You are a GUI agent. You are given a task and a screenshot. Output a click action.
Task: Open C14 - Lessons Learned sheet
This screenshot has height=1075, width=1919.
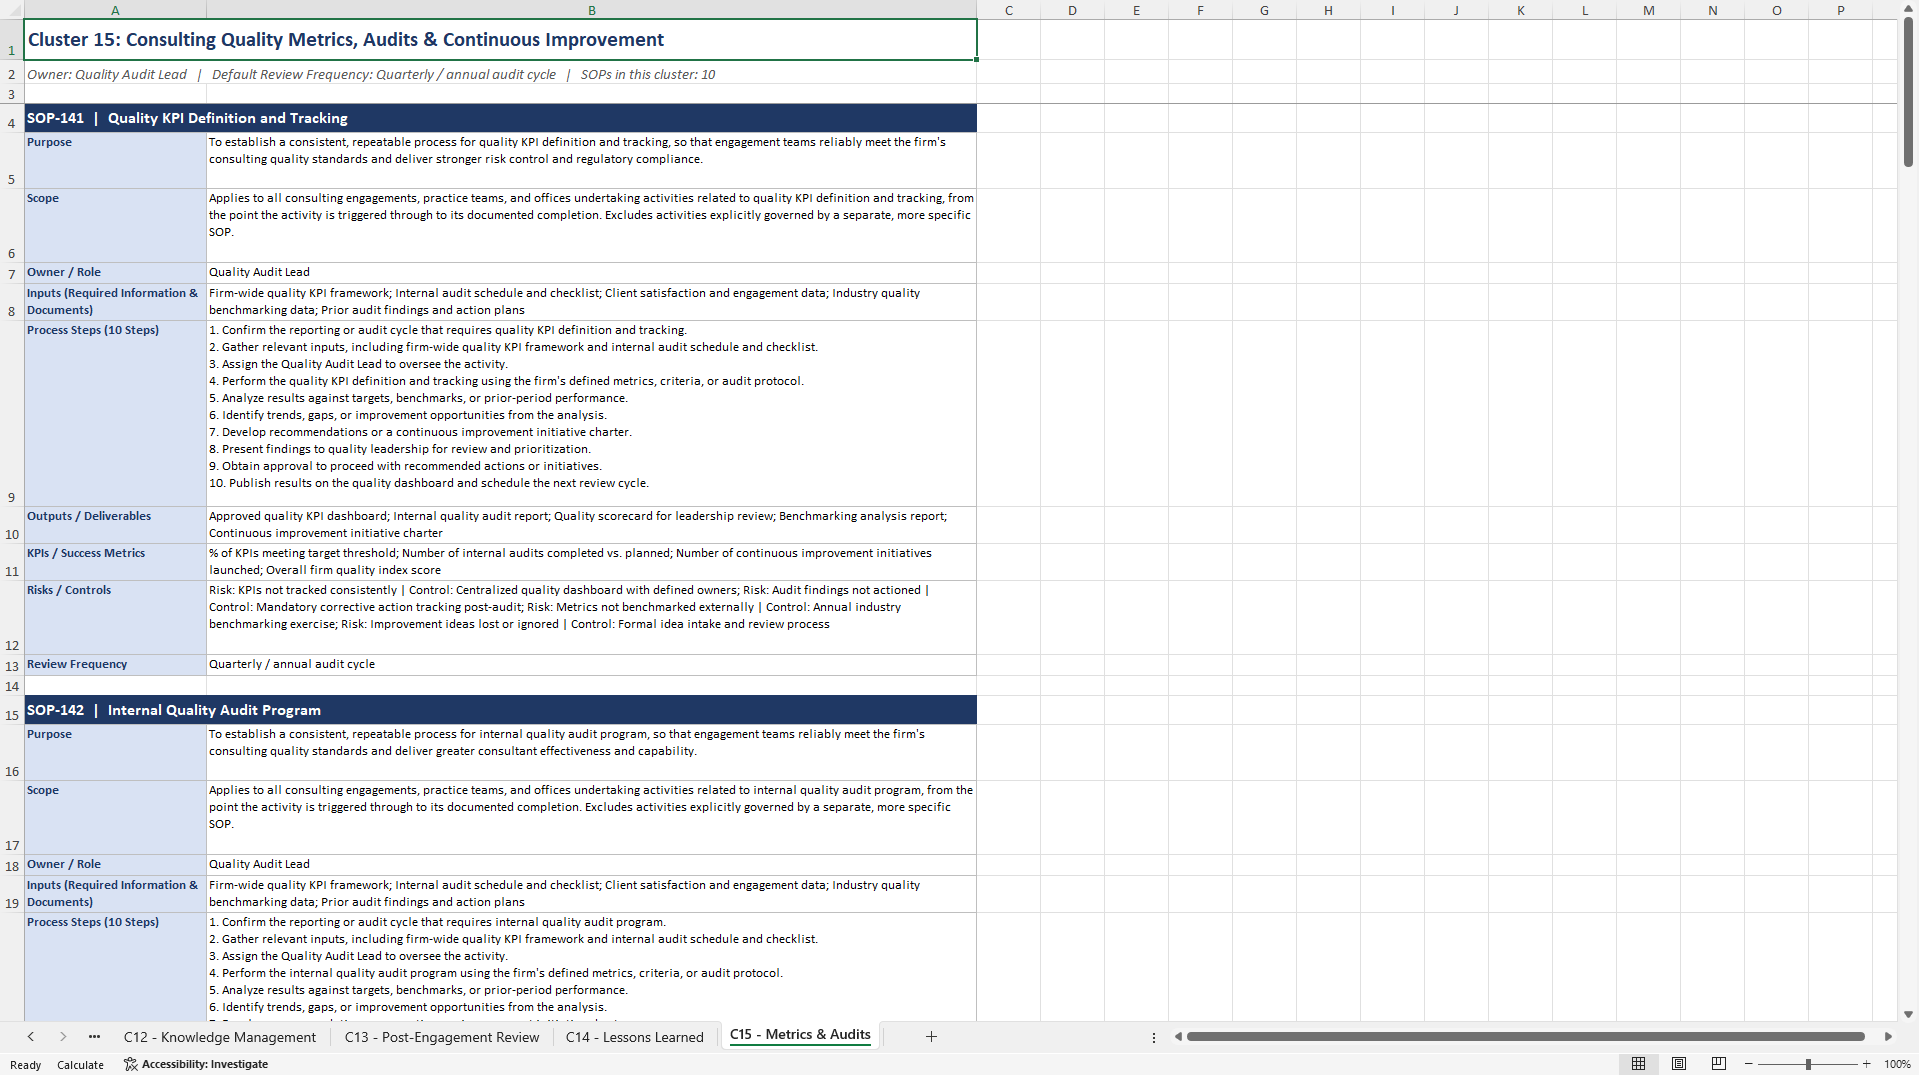(x=635, y=1037)
